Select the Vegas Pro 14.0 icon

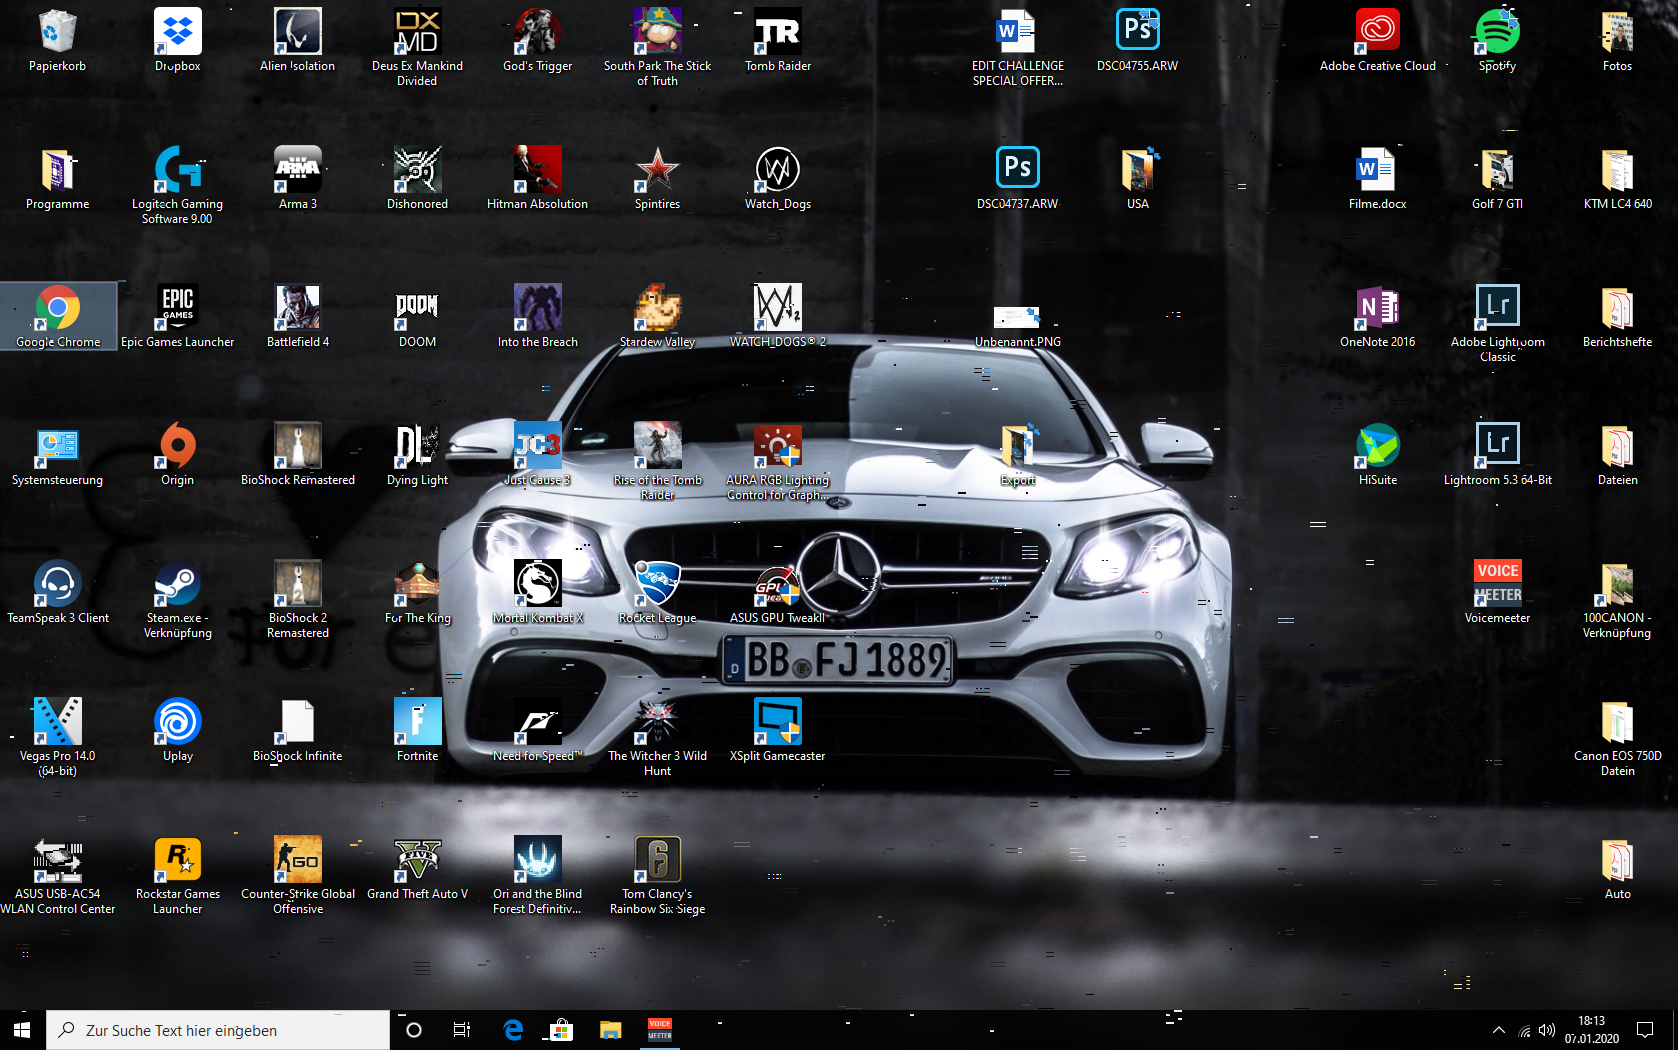tap(58, 721)
